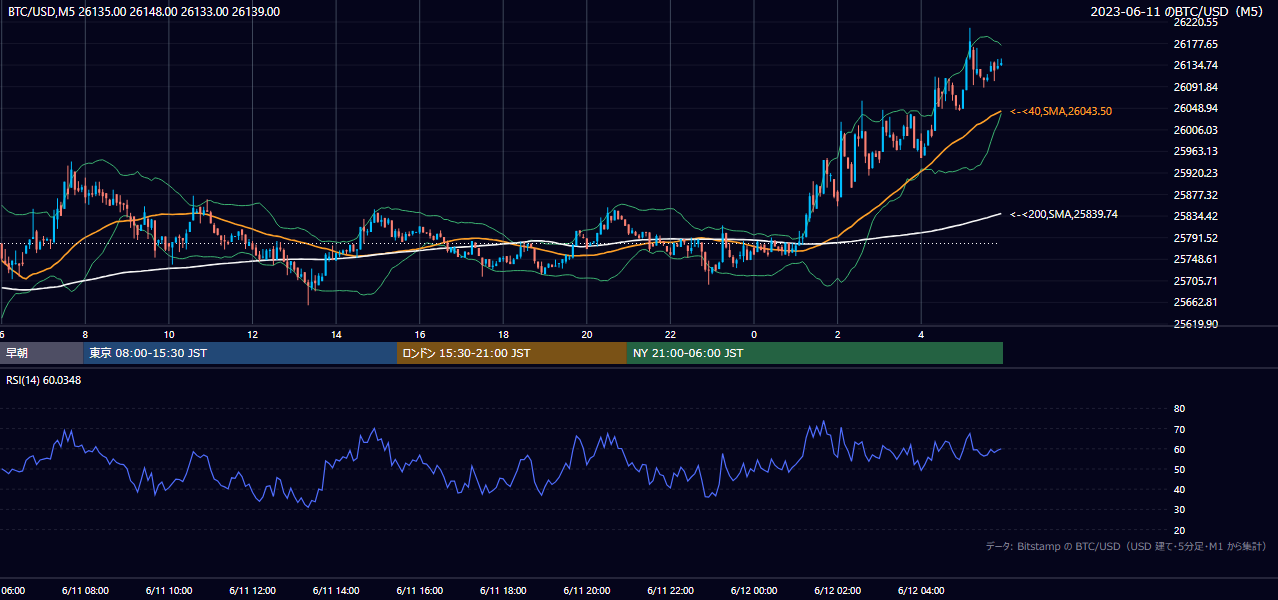Click the hour 4 chart axis tick

[921, 335]
